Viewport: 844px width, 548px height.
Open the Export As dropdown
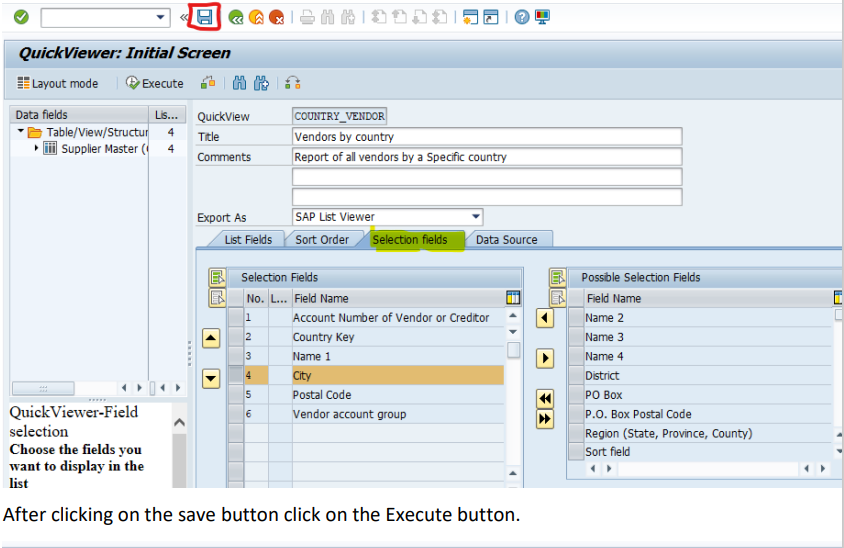pyautogui.click(x=476, y=217)
